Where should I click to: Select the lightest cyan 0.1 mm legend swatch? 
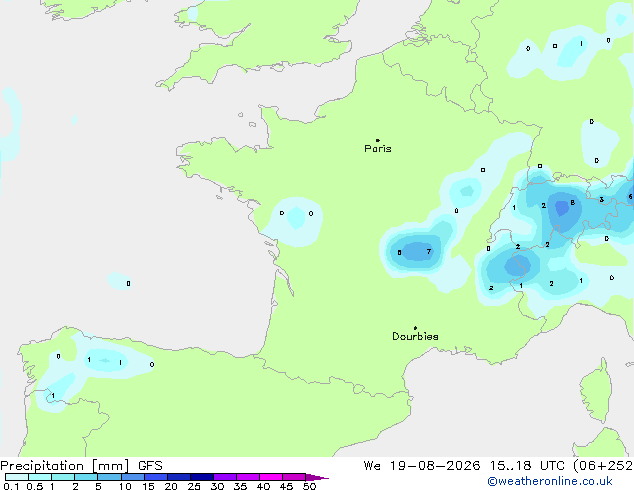point(17,477)
